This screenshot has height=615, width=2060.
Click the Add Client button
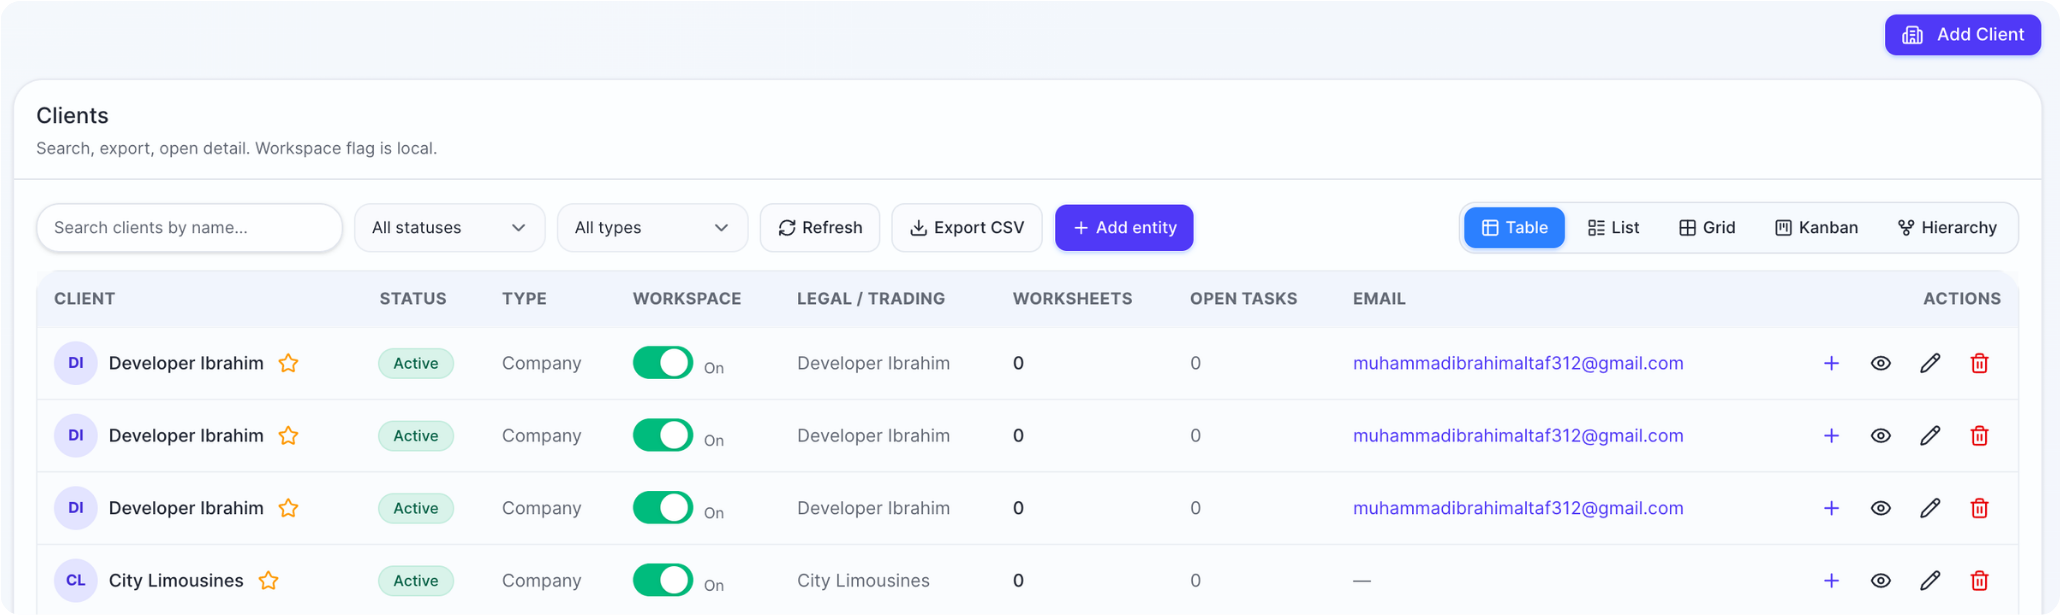(x=1962, y=35)
